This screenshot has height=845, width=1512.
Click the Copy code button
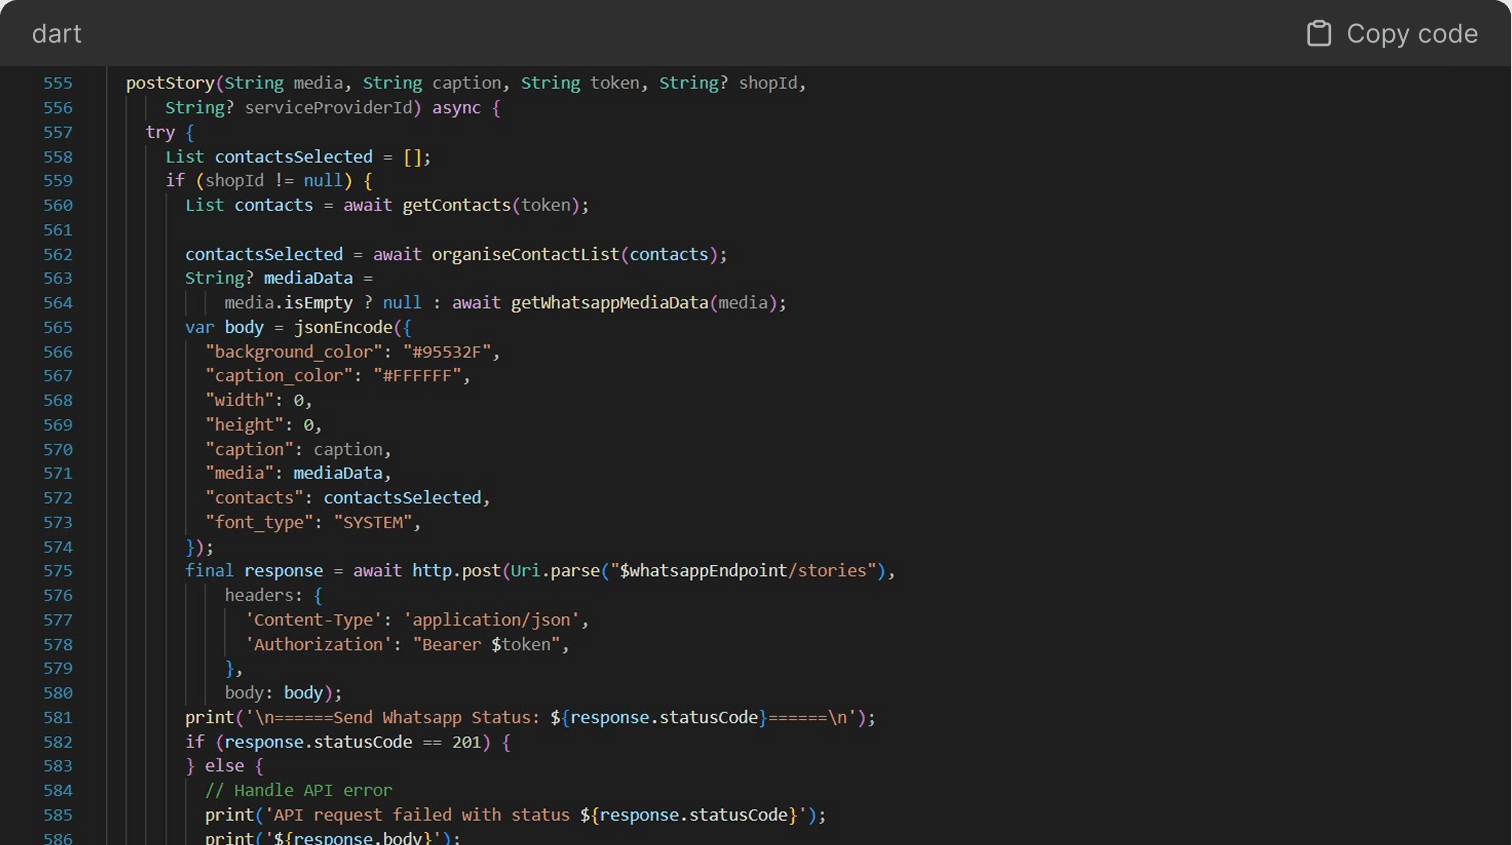click(x=1392, y=34)
